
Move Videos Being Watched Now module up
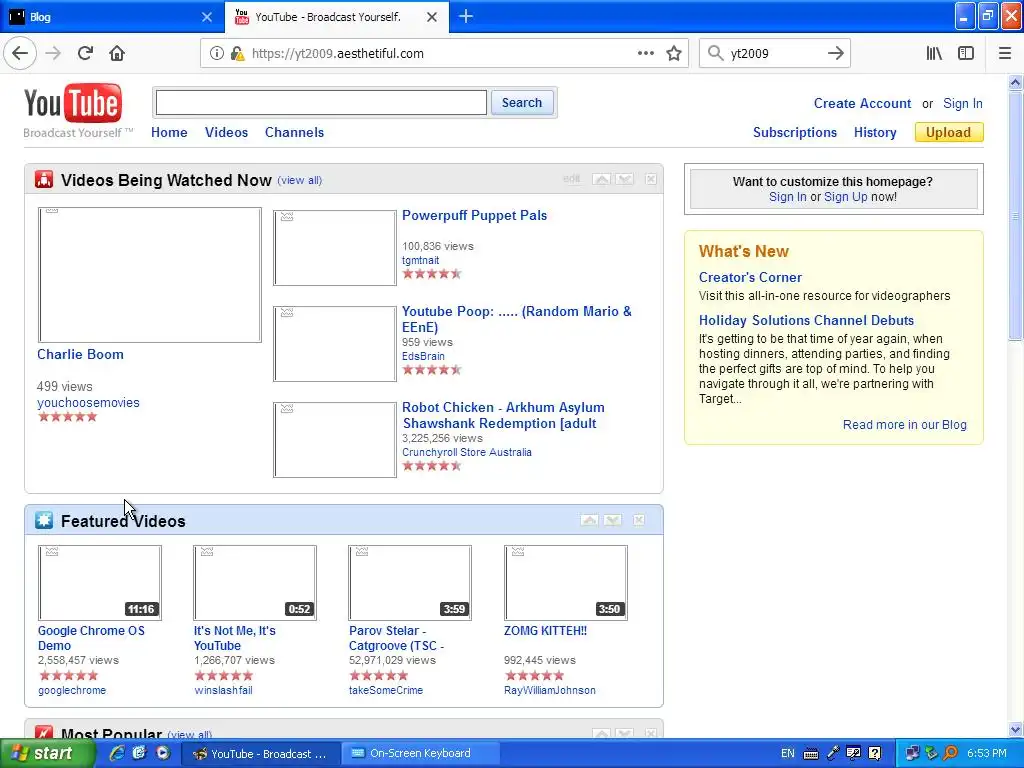(x=601, y=179)
